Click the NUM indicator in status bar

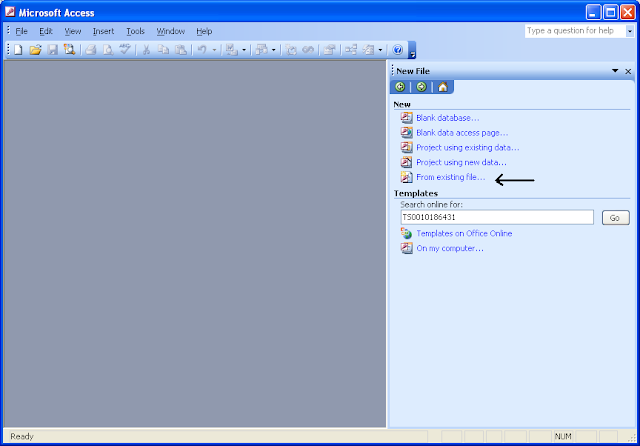(563, 437)
